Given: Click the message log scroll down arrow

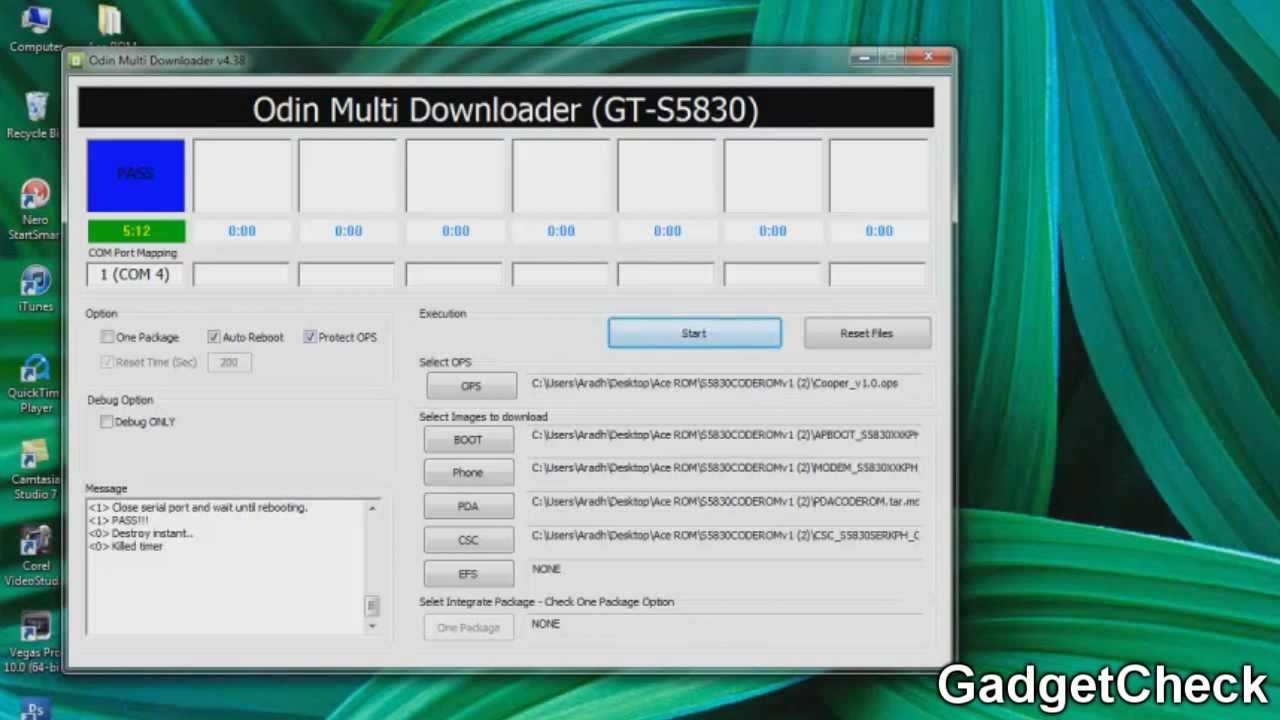Looking at the screenshot, I should tap(372, 626).
